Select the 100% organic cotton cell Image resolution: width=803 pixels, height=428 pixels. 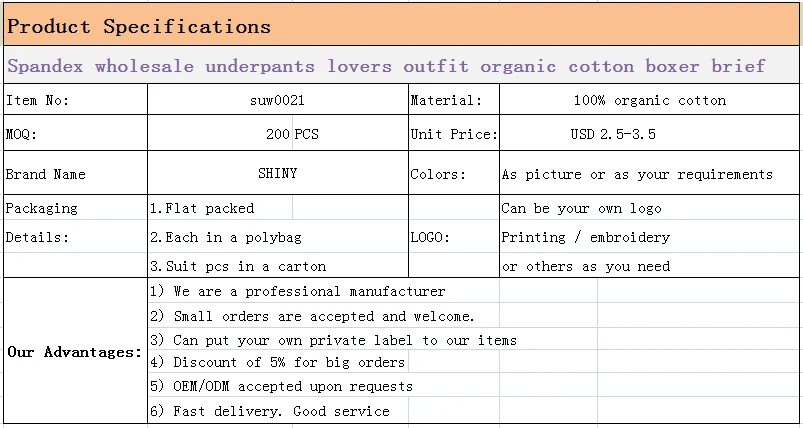coord(649,100)
